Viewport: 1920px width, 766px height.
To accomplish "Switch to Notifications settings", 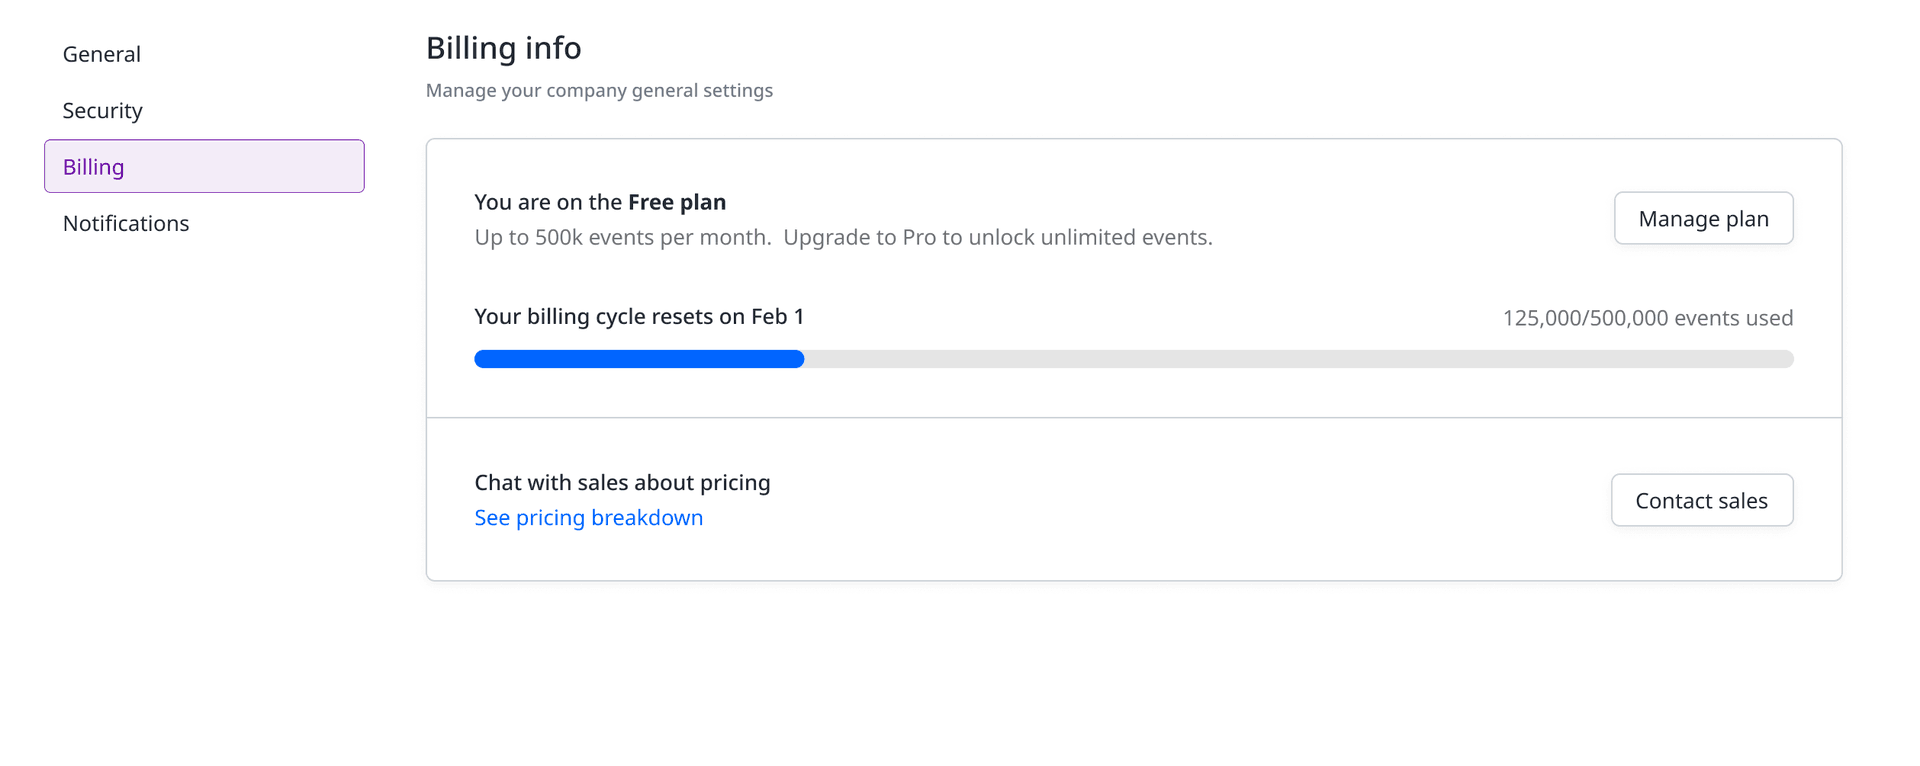I will [x=126, y=223].
